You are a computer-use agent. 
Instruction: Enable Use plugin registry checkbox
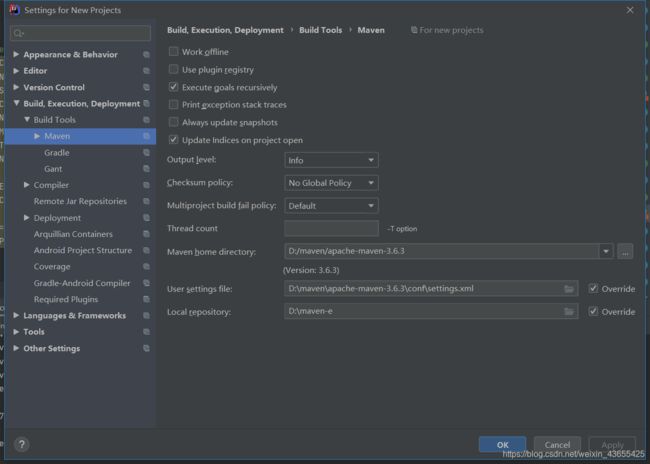click(173, 69)
